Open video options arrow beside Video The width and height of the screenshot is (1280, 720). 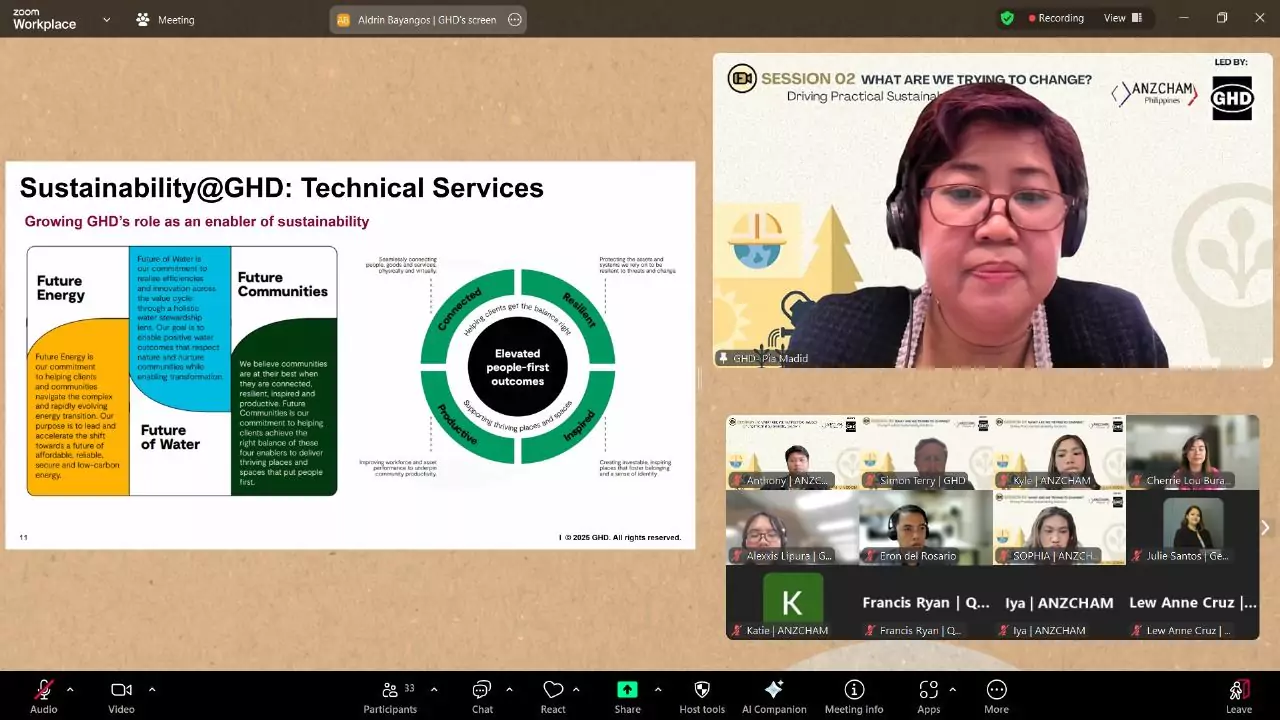click(x=152, y=690)
